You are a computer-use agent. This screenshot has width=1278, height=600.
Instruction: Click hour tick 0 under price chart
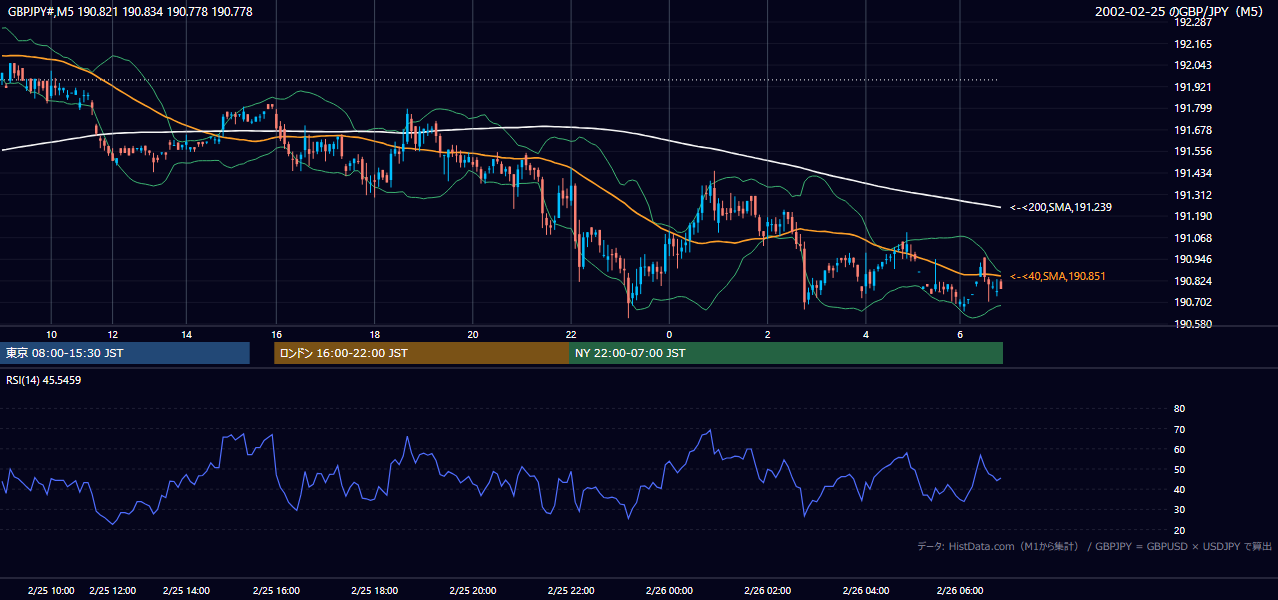coord(669,334)
